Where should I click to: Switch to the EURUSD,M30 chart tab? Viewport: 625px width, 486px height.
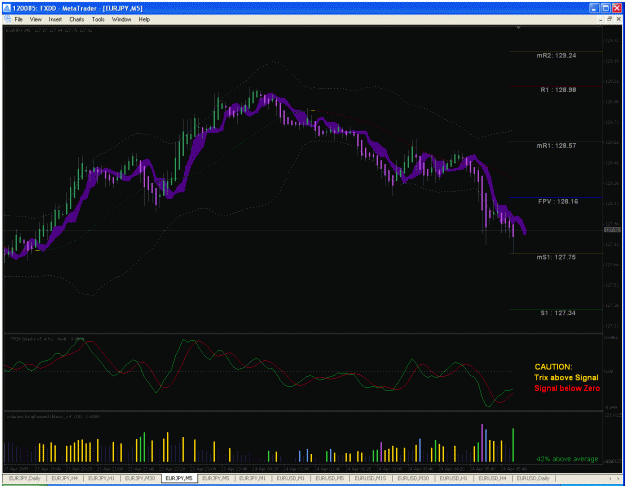tap(413, 478)
